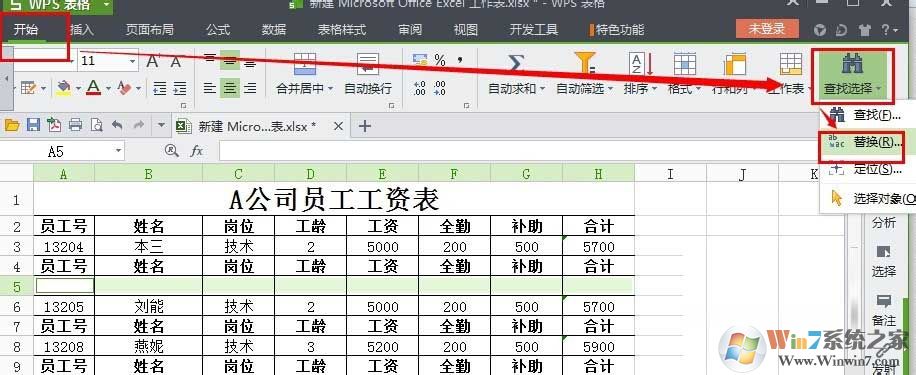Screen dimensions: 916x375
Task: Click the fill color bucket swatch
Action: [x=63, y=88]
